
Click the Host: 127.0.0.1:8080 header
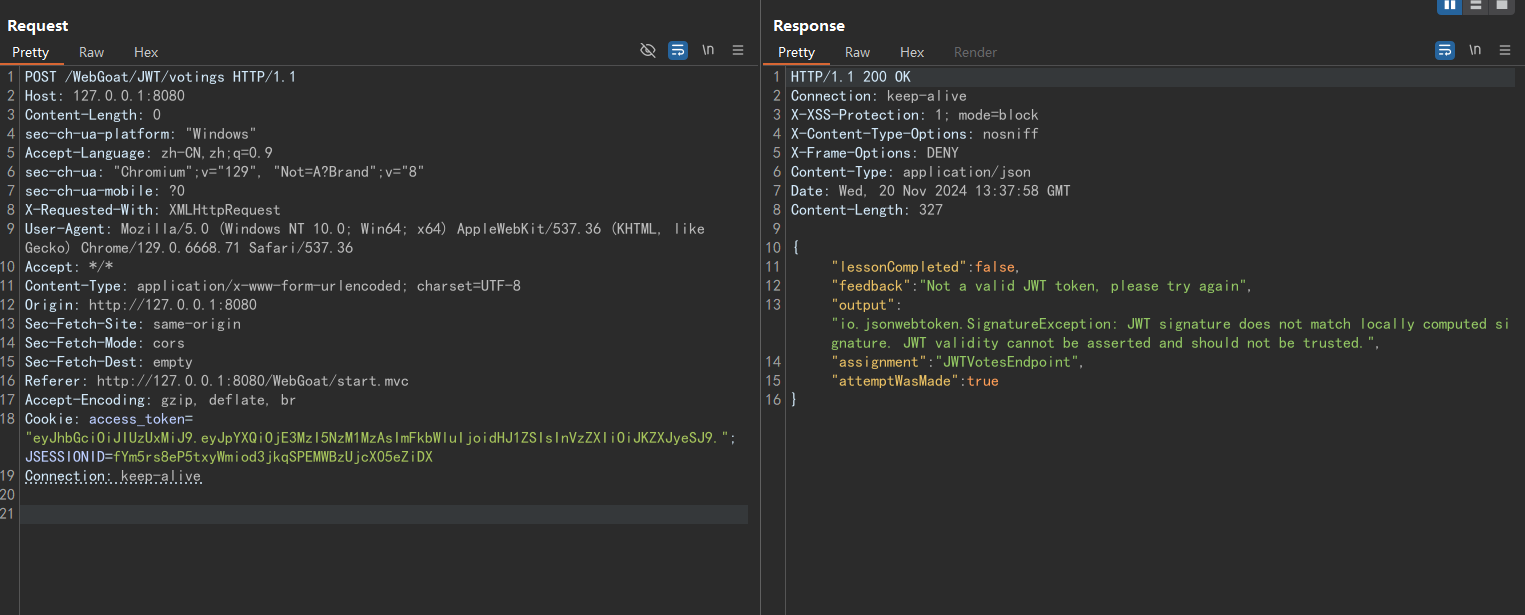(x=105, y=96)
